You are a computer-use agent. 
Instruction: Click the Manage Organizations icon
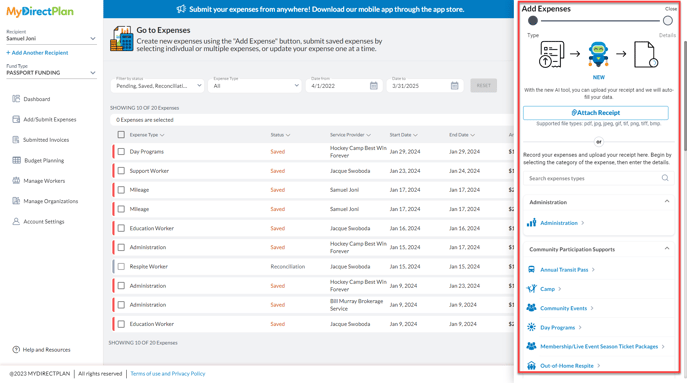[16, 201]
